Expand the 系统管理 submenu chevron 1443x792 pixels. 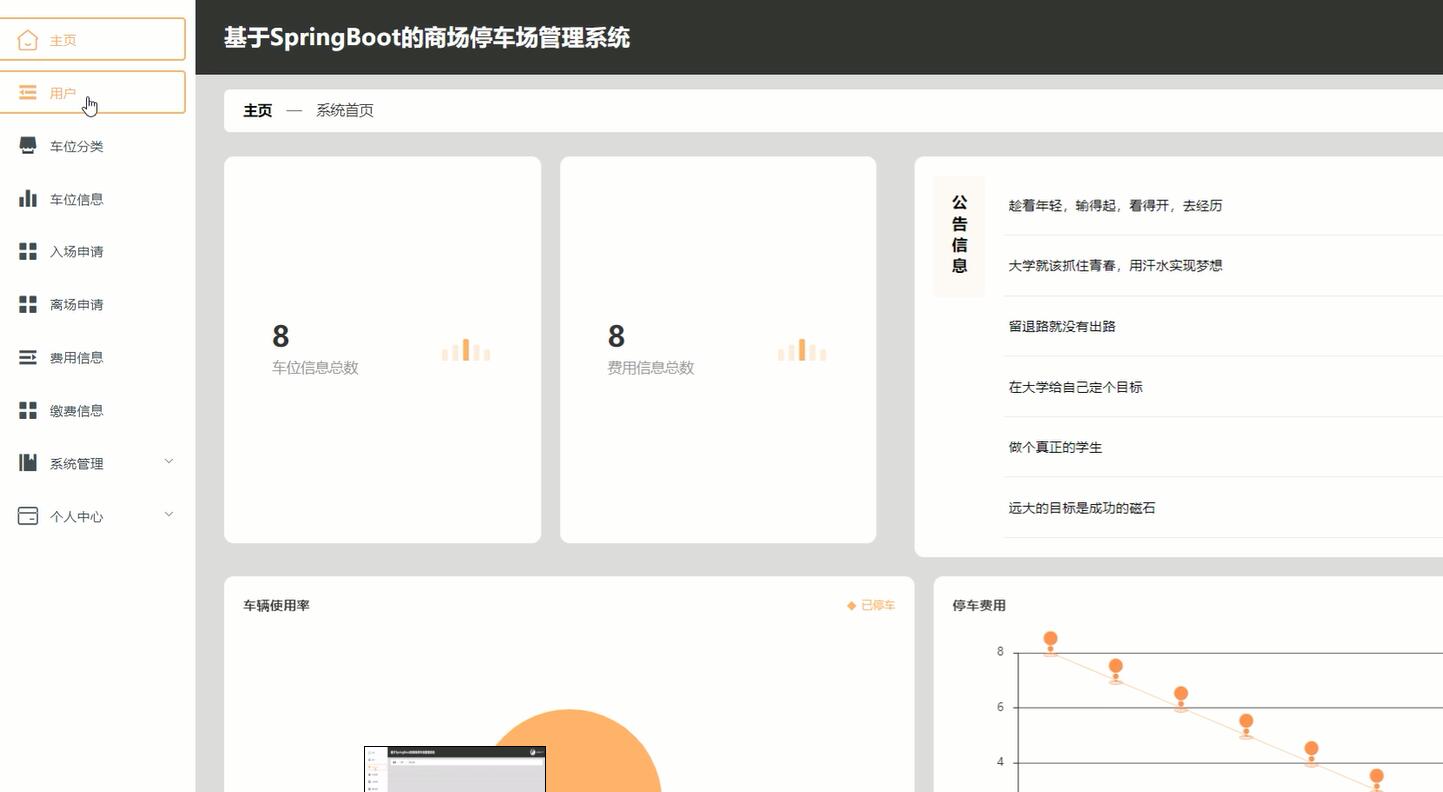tap(168, 461)
